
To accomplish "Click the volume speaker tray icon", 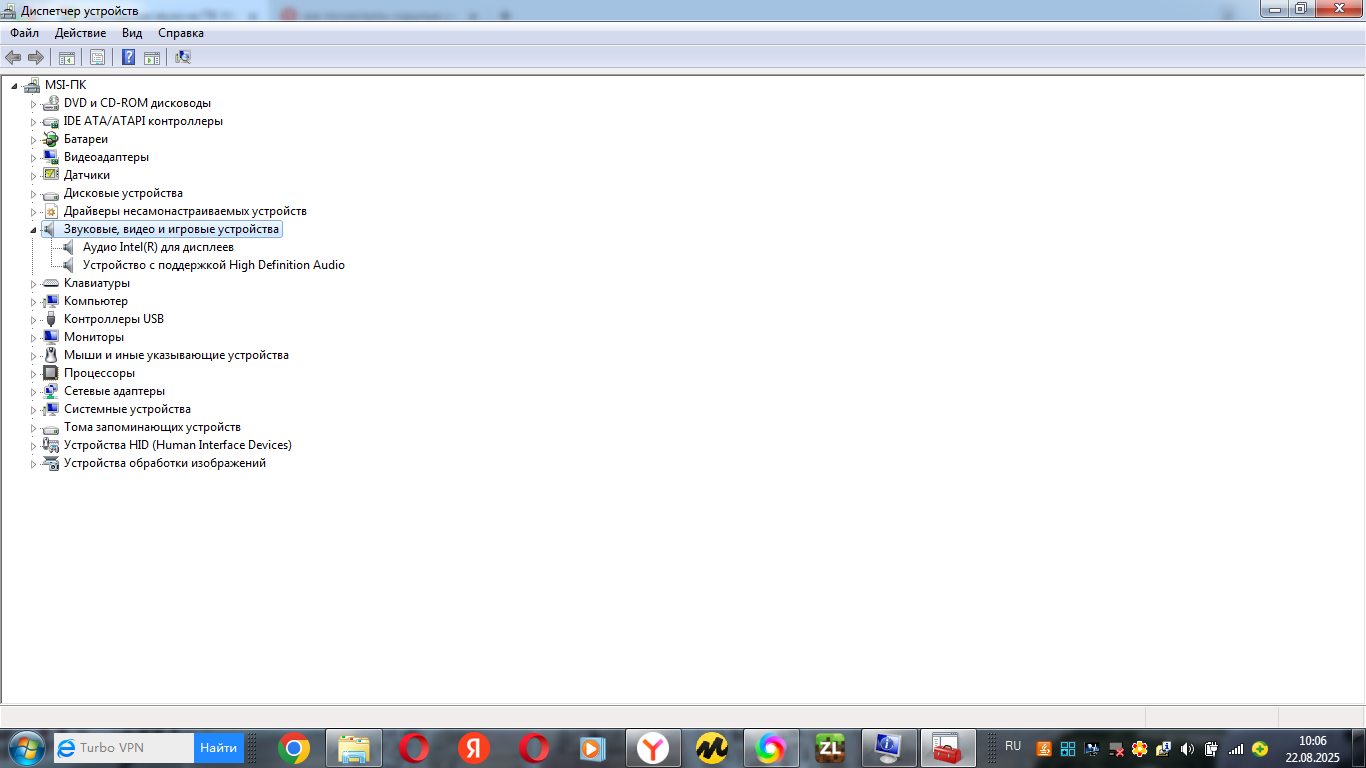I will coord(1187,748).
